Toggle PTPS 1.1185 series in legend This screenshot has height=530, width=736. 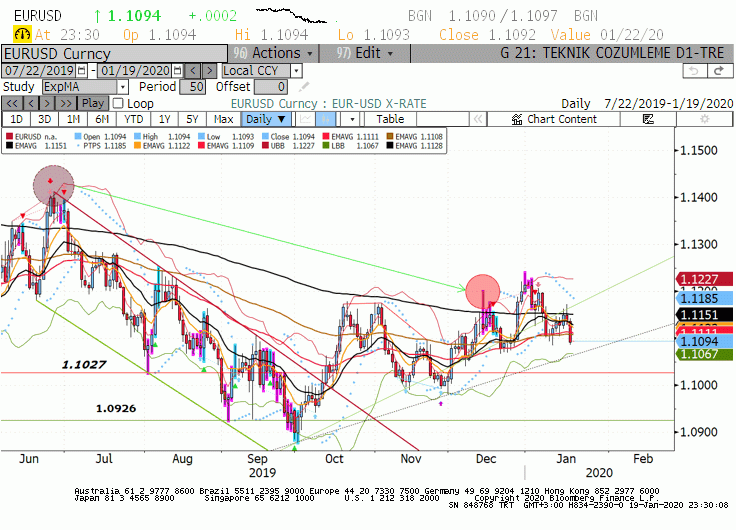tap(100, 146)
